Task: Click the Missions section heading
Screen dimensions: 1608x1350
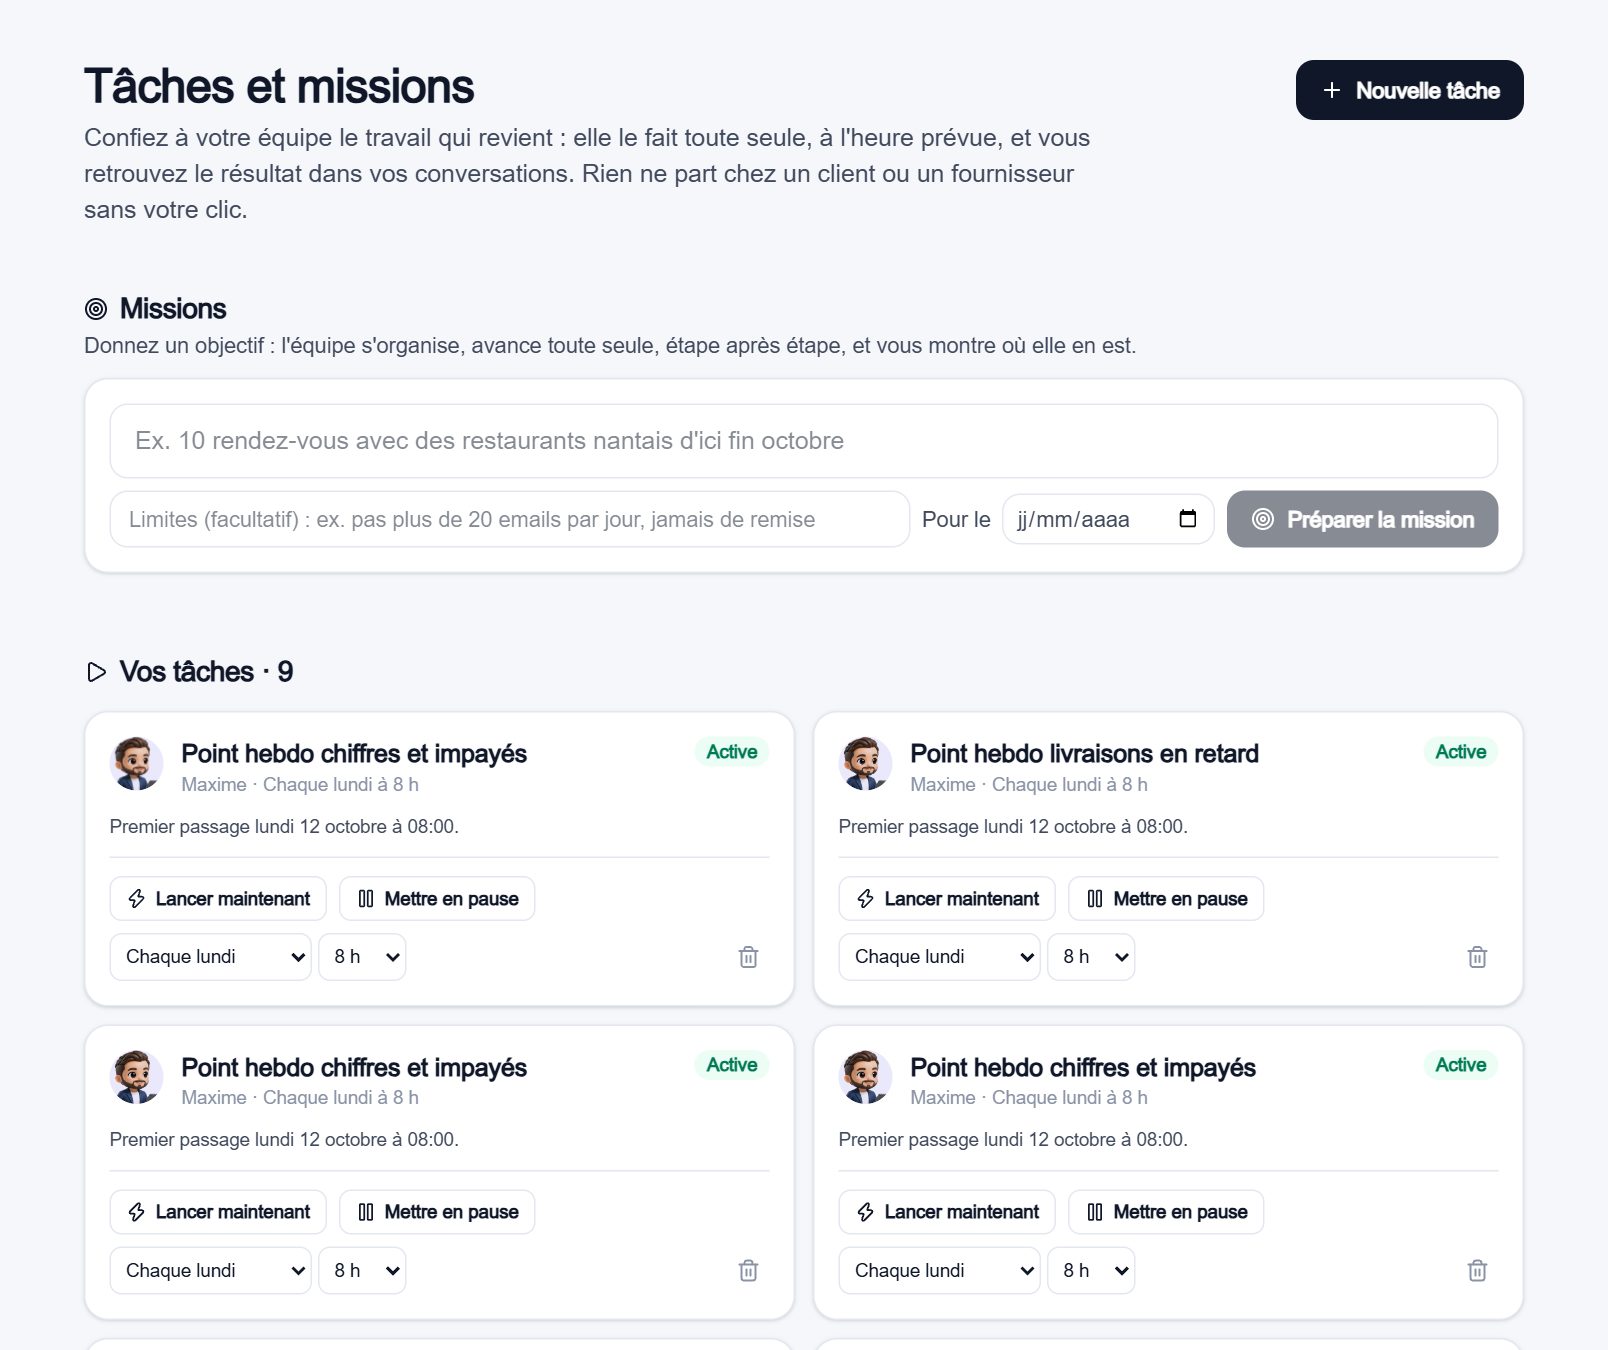Action: [173, 309]
